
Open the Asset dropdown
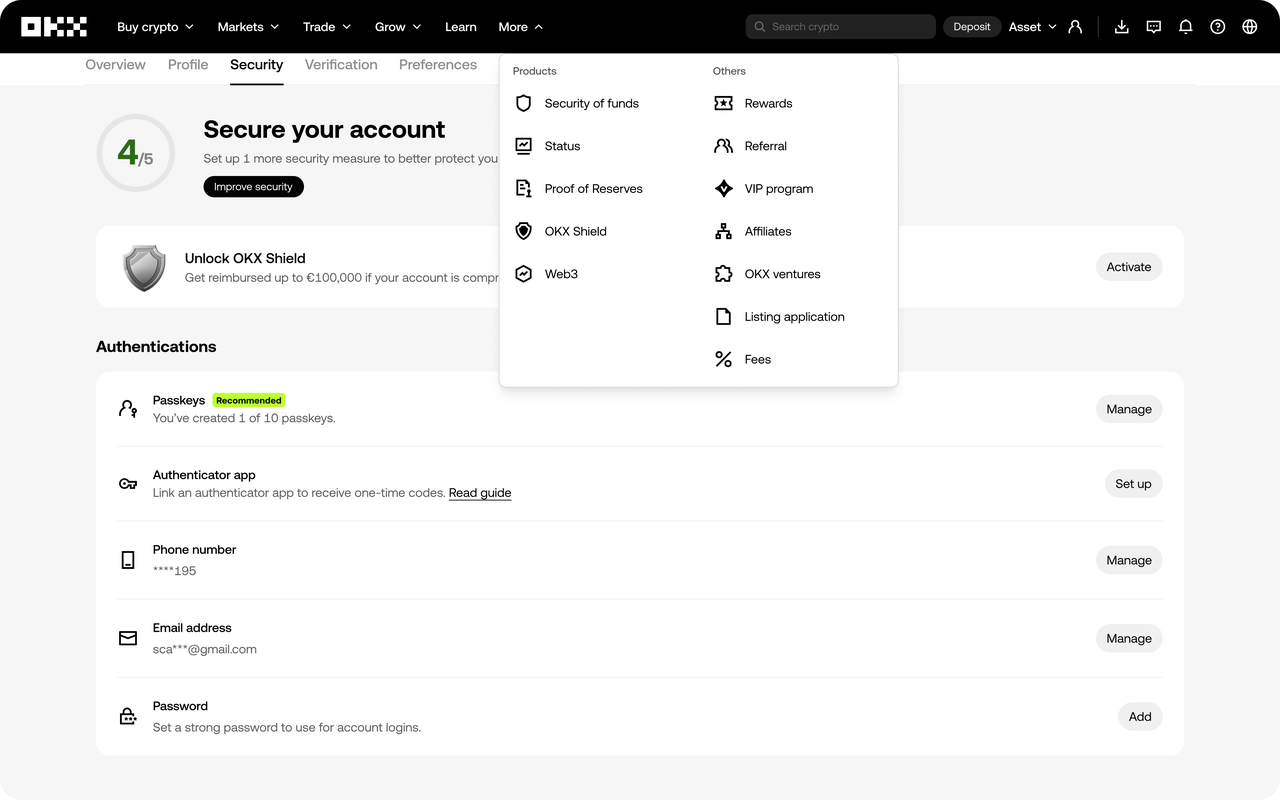[1032, 27]
